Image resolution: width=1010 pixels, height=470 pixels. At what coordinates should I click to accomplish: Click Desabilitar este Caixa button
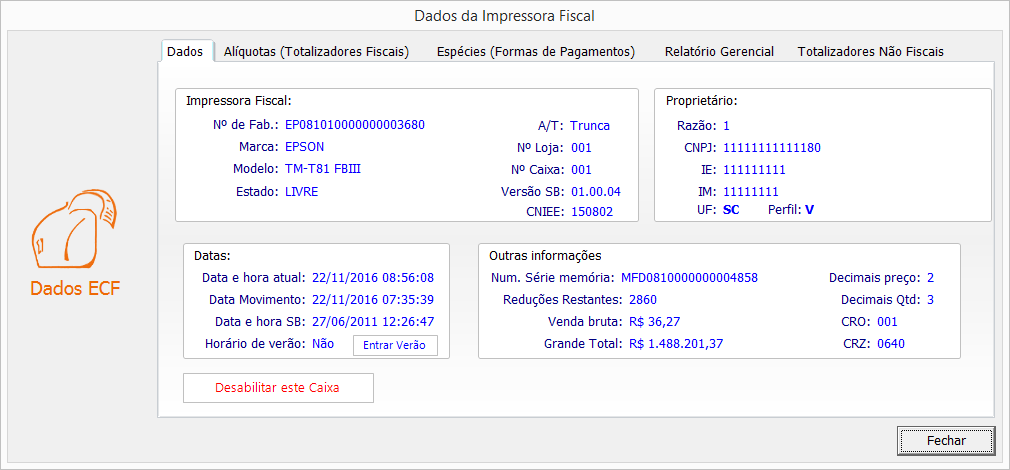point(278,388)
